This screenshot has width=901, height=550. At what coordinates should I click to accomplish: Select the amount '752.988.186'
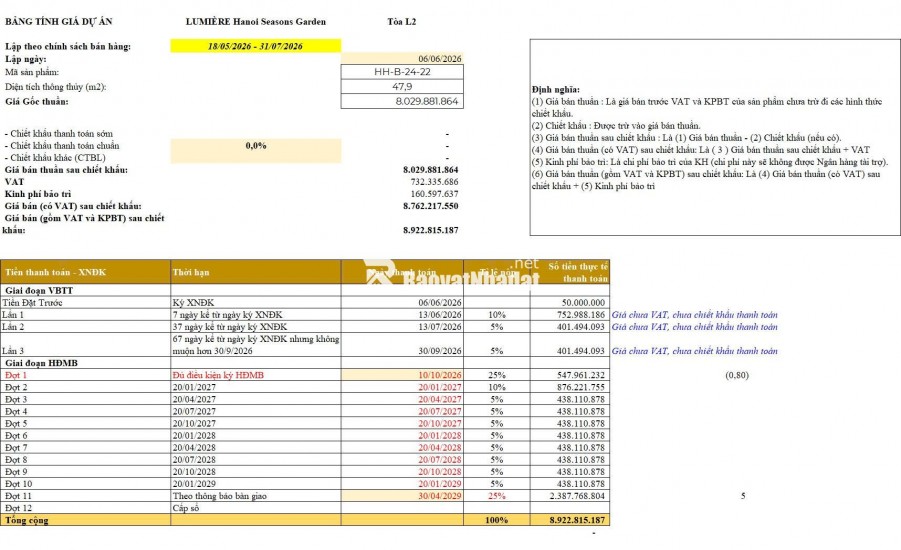pos(581,314)
